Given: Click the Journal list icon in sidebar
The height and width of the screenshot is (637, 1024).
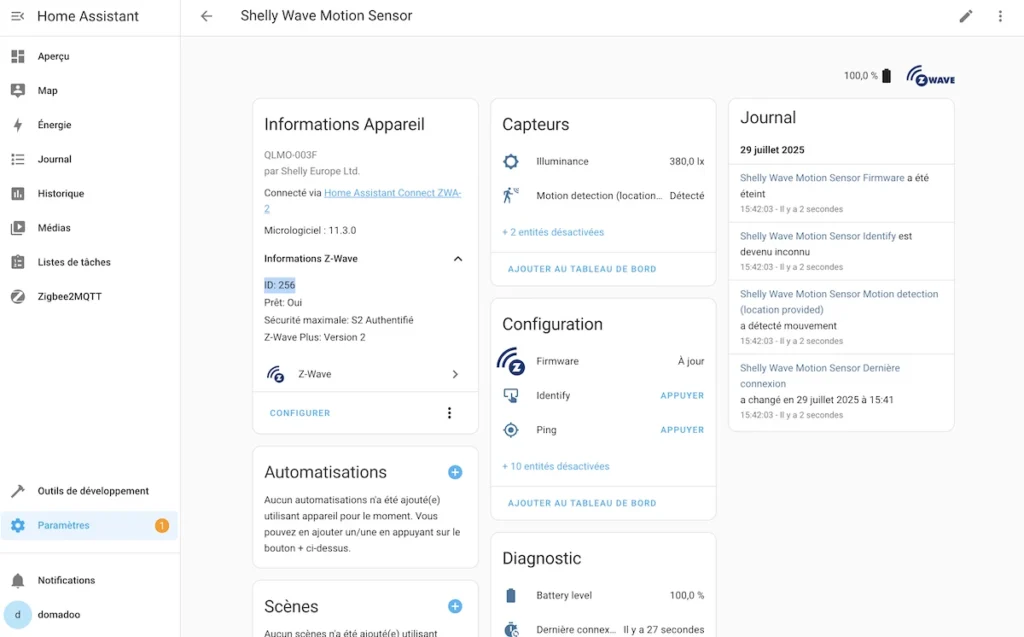Looking at the screenshot, I should [x=18, y=159].
